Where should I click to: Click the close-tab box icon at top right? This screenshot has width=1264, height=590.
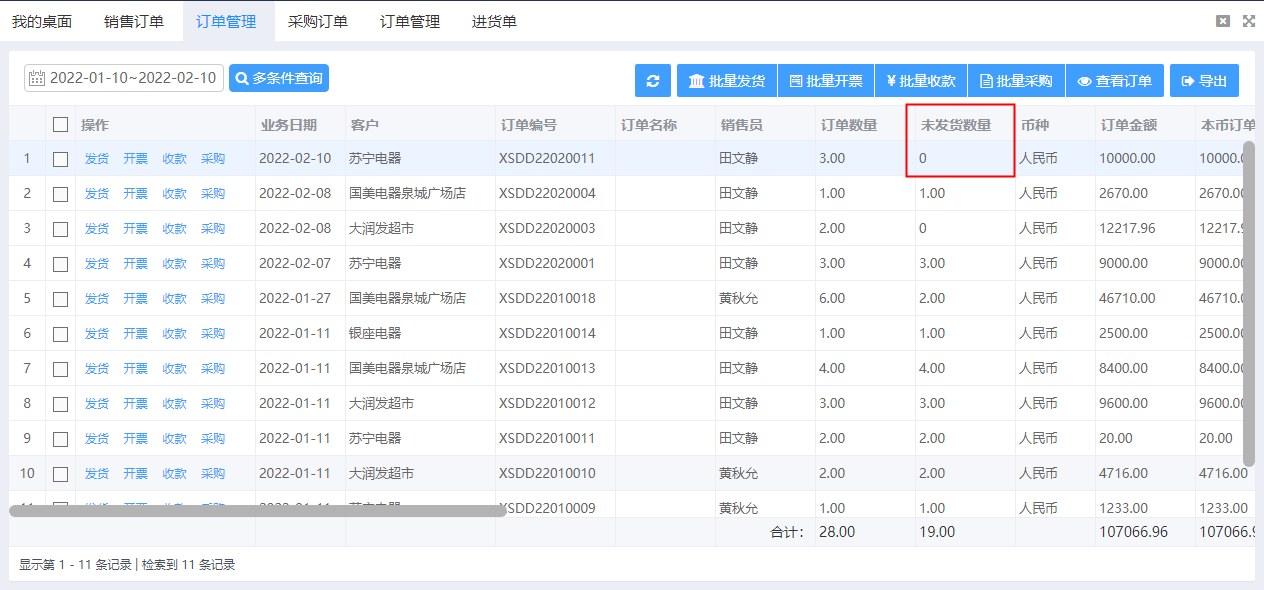1222,21
